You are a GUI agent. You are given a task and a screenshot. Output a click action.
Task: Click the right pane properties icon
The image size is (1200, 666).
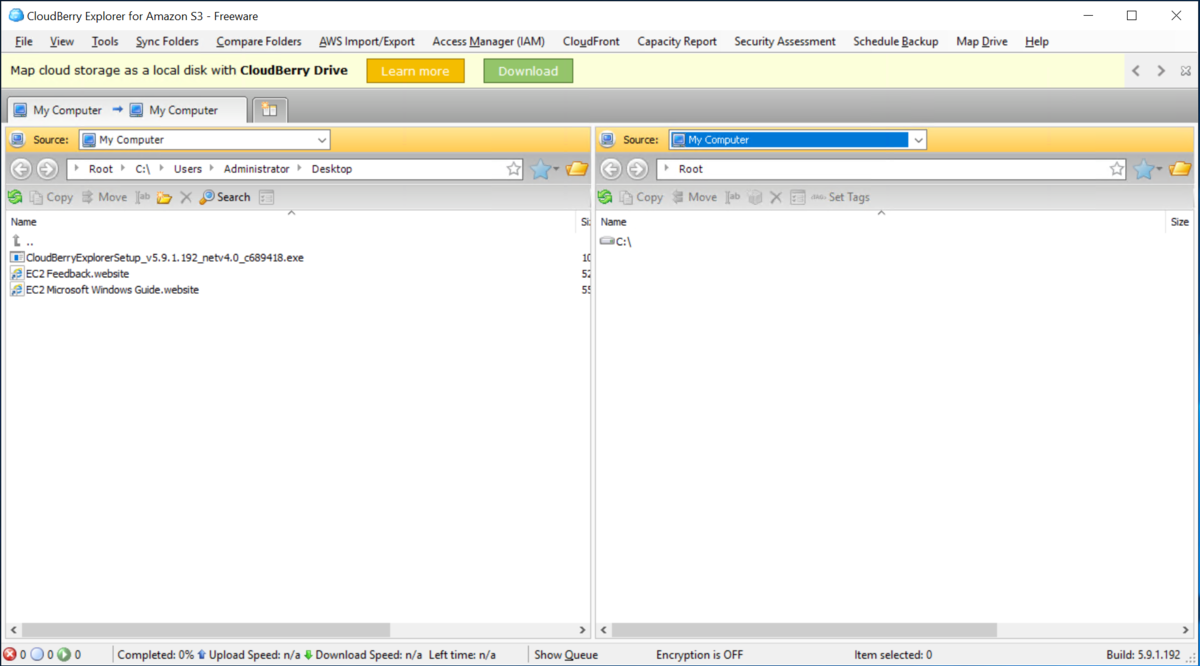797,197
